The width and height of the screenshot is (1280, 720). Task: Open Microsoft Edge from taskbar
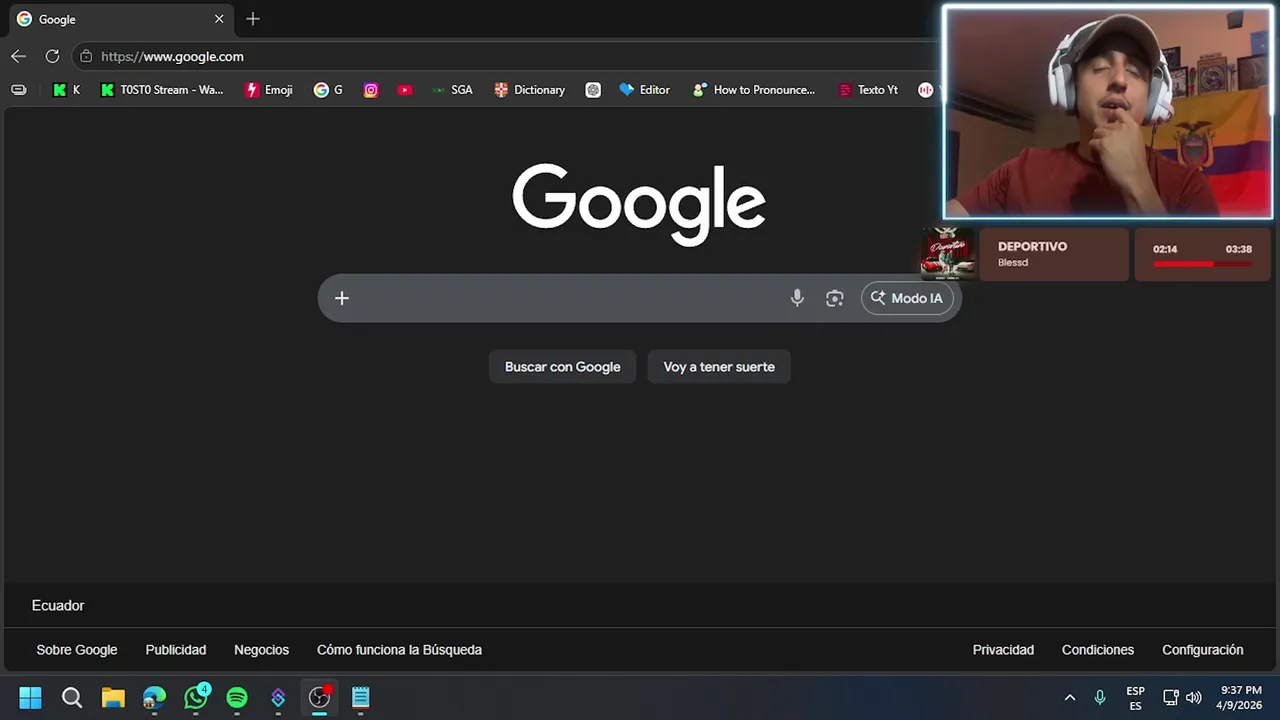coord(154,697)
